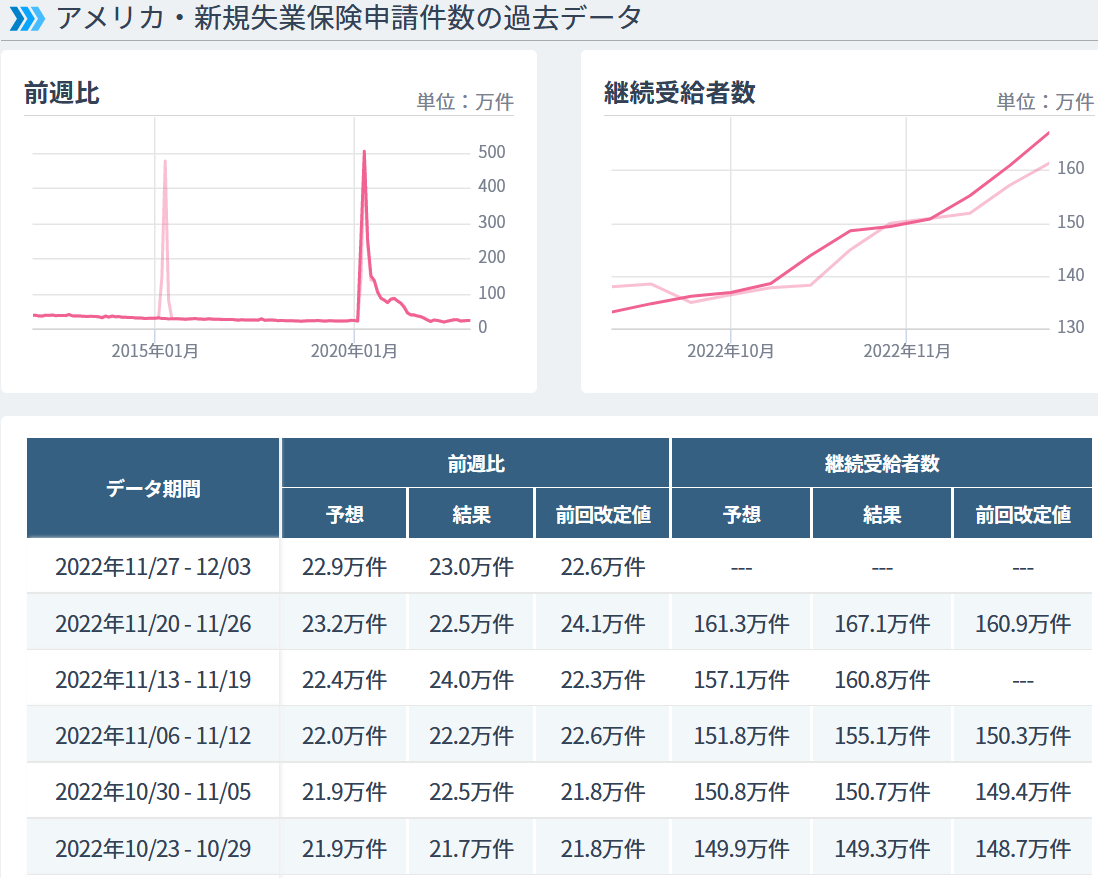This screenshot has height=878, width=1098.
Task: Click the 24.0万件 result cell
Action: pos(471,679)
